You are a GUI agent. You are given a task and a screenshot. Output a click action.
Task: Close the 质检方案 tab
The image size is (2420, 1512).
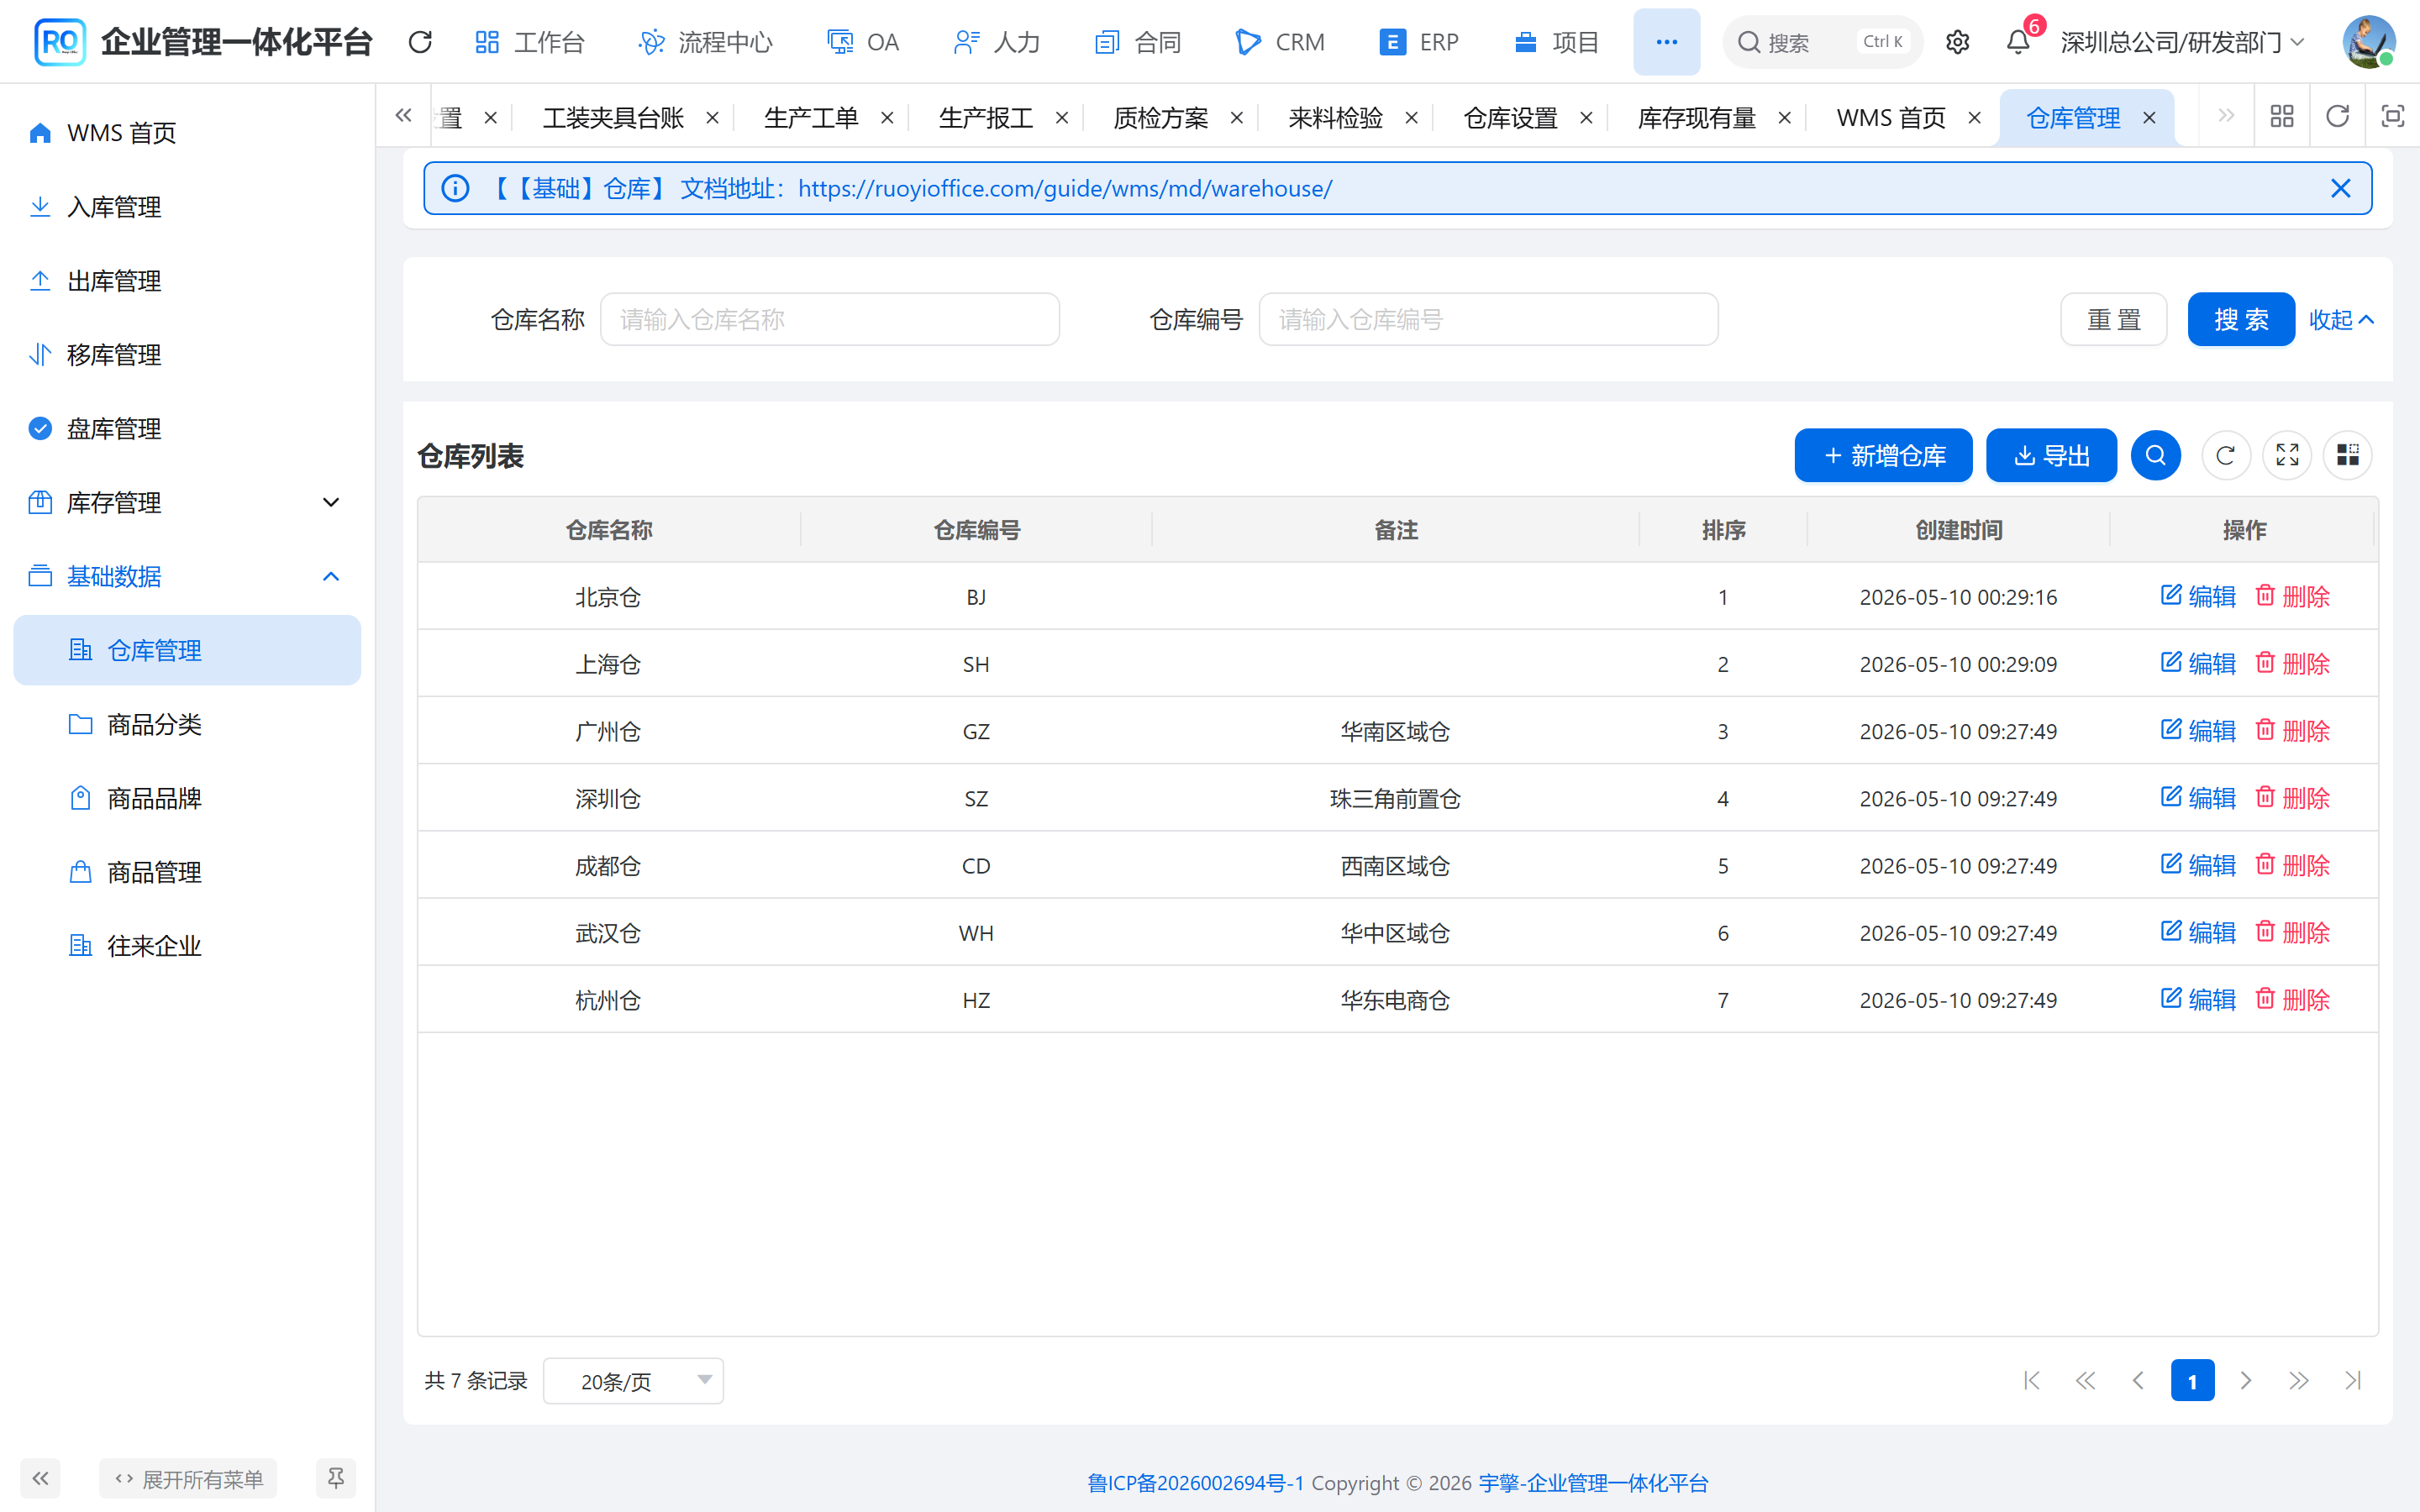1236,118
